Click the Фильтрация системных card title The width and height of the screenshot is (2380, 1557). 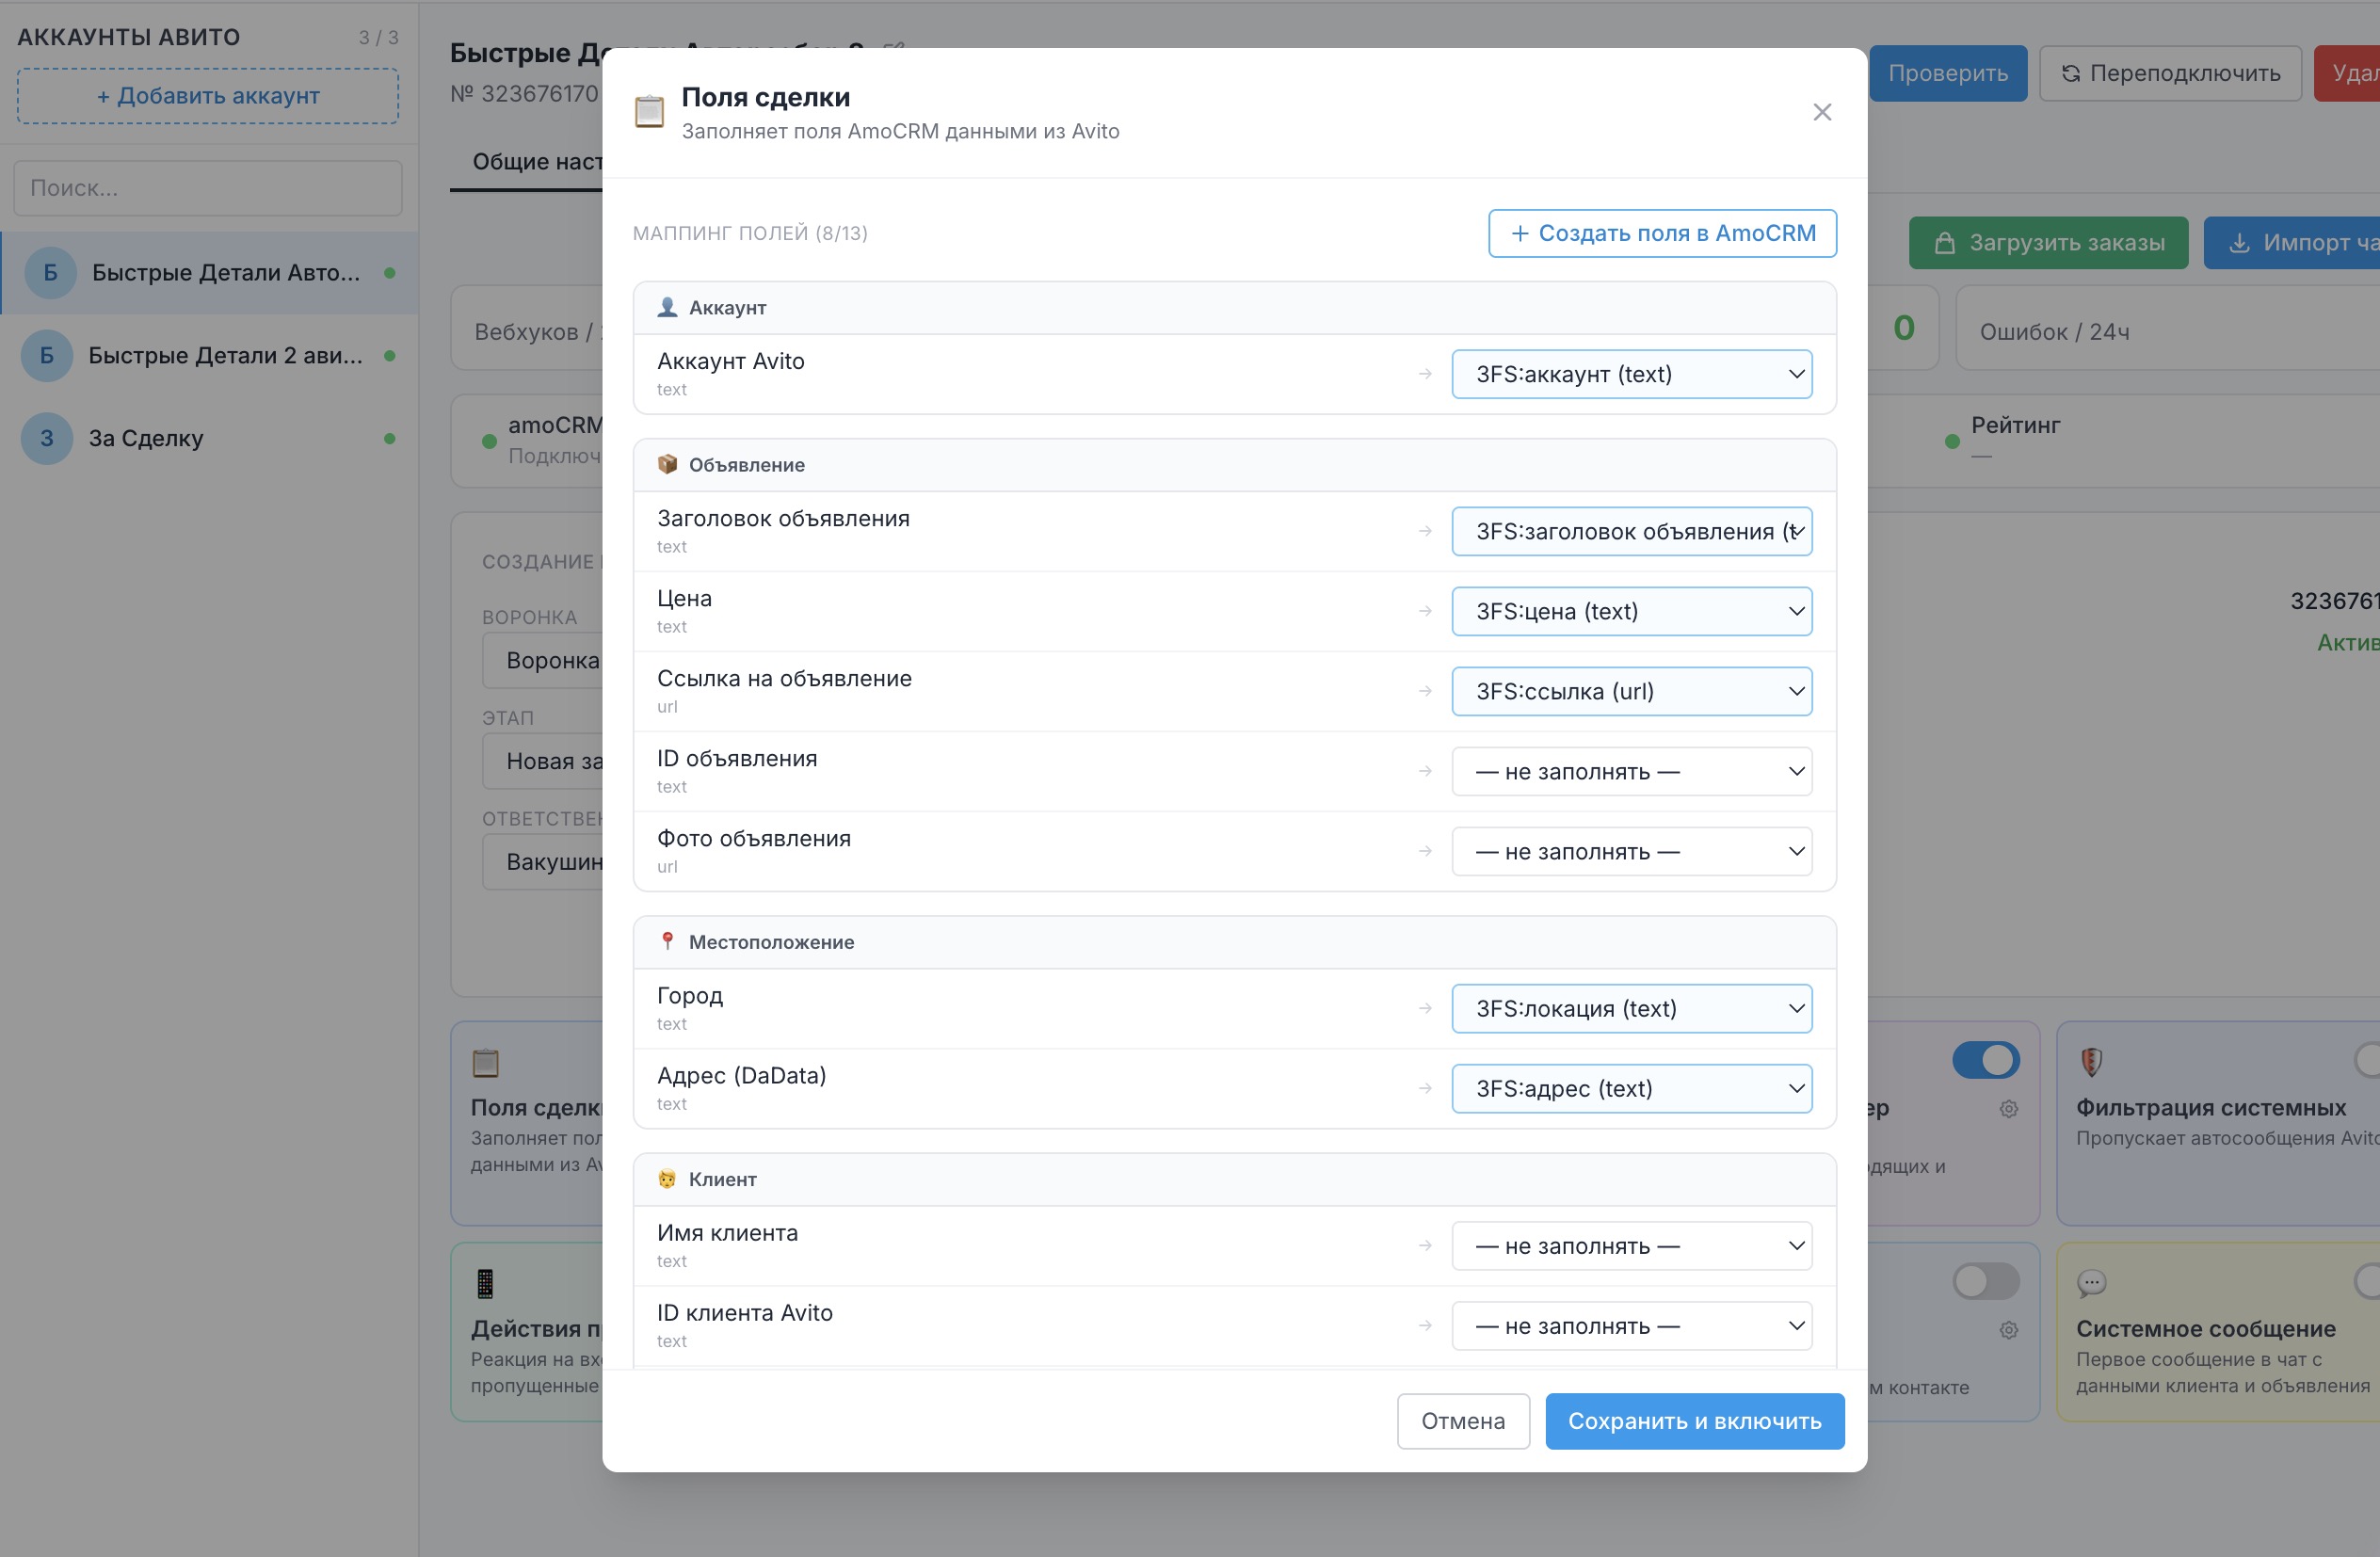(x=2211, y=1107)
